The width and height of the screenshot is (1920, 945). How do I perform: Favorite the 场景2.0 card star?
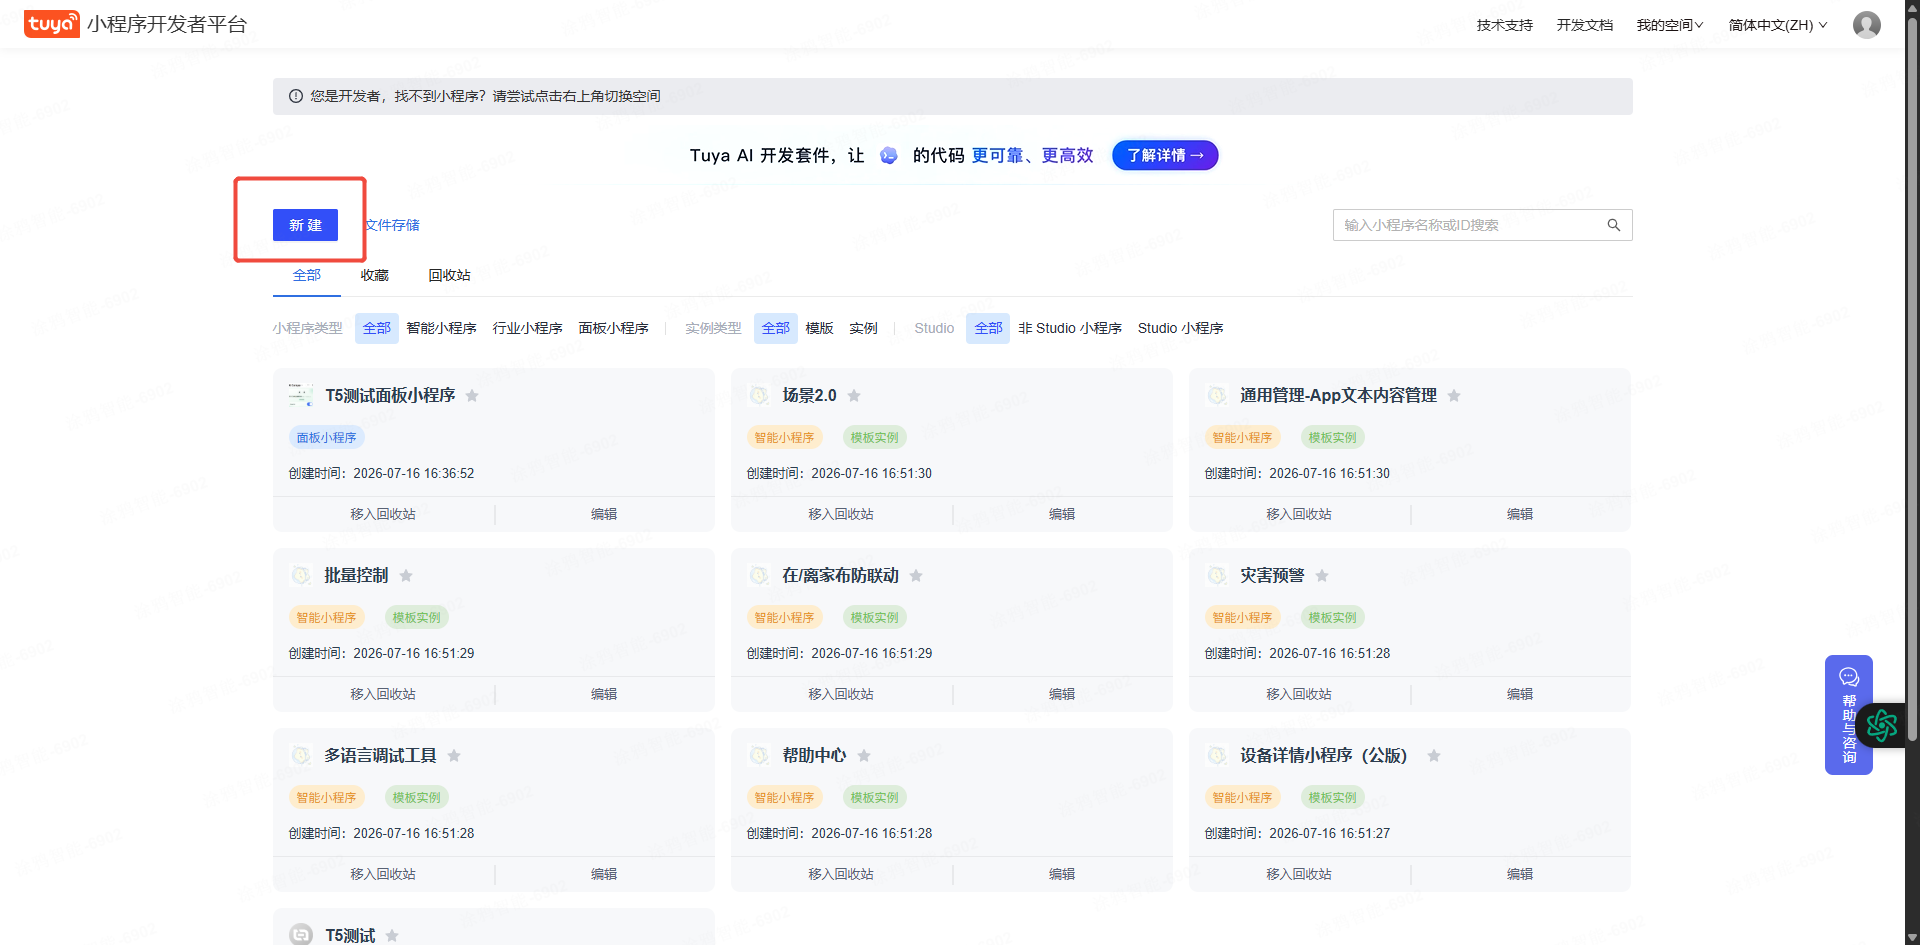click(x=854, y=396)
